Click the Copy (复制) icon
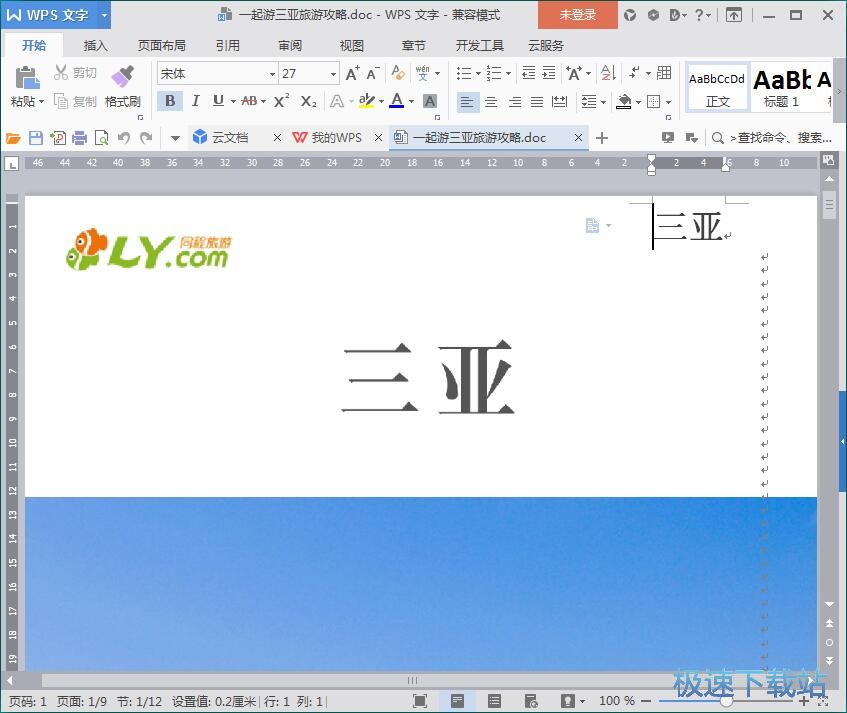 click(x=60, y=101)
